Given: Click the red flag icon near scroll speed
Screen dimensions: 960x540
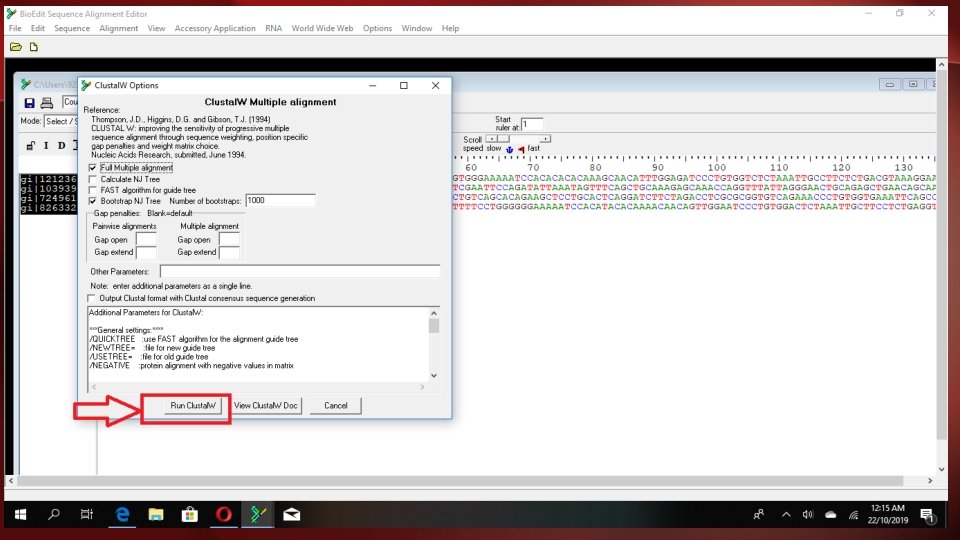Looking at the screenshot, I should (x=521, y=149).
